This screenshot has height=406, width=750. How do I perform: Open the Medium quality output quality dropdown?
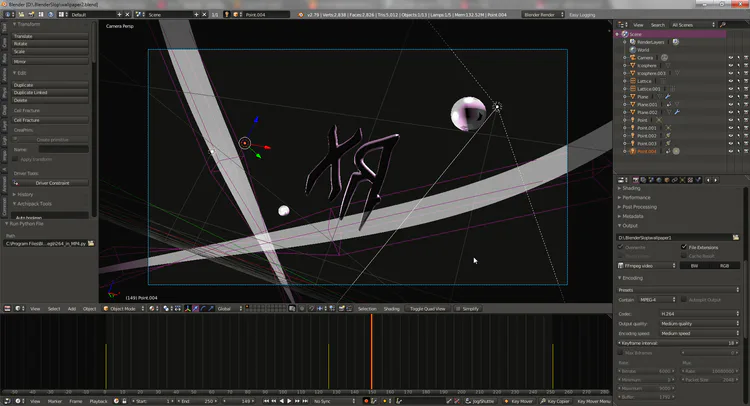pos(699,324)
